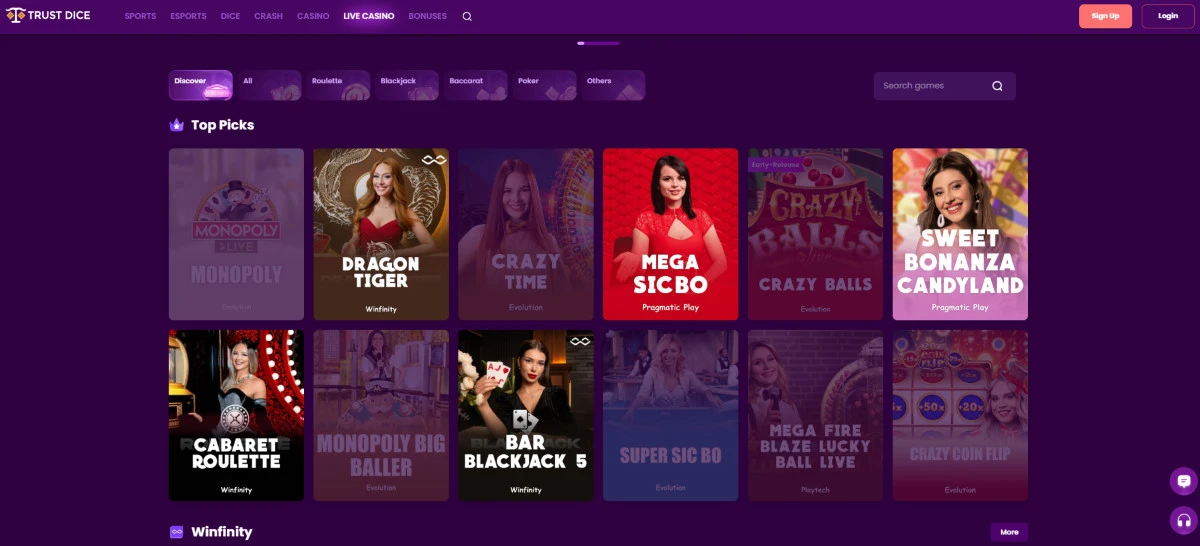Click the banner carousel indicator bar

click(x=598, y=43)
